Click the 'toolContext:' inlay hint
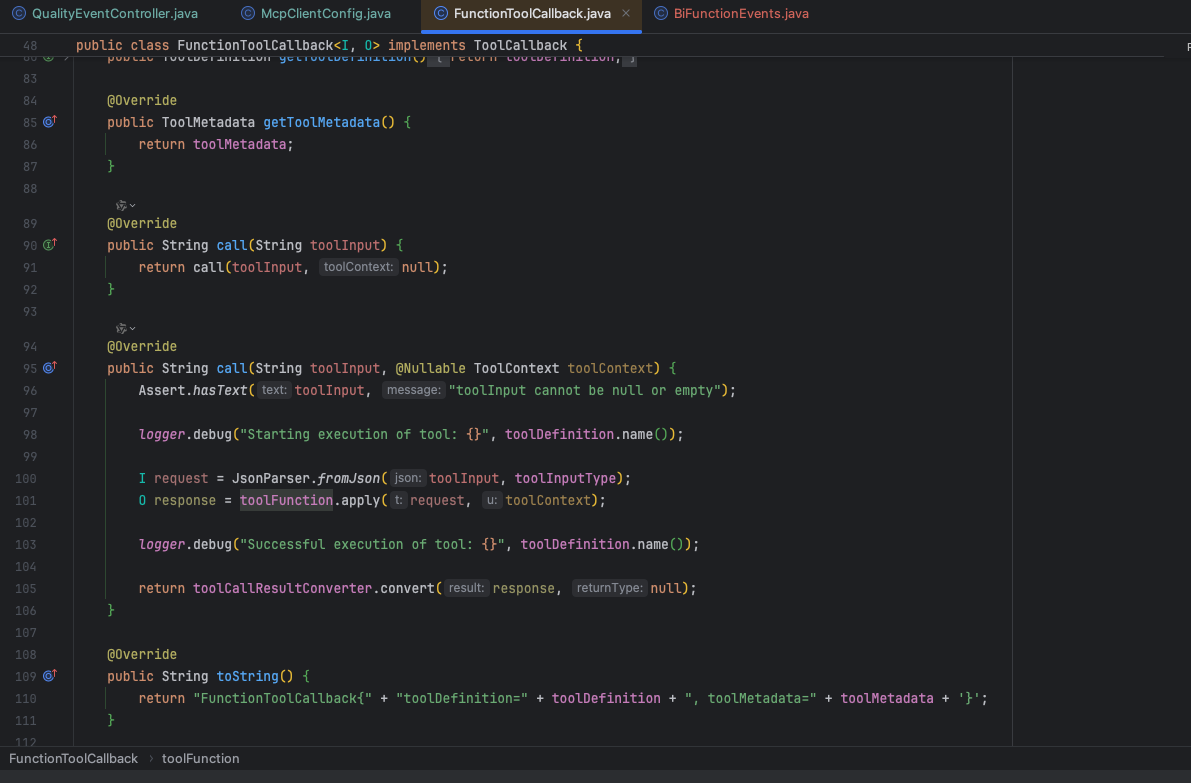 [x=359, y=267]
